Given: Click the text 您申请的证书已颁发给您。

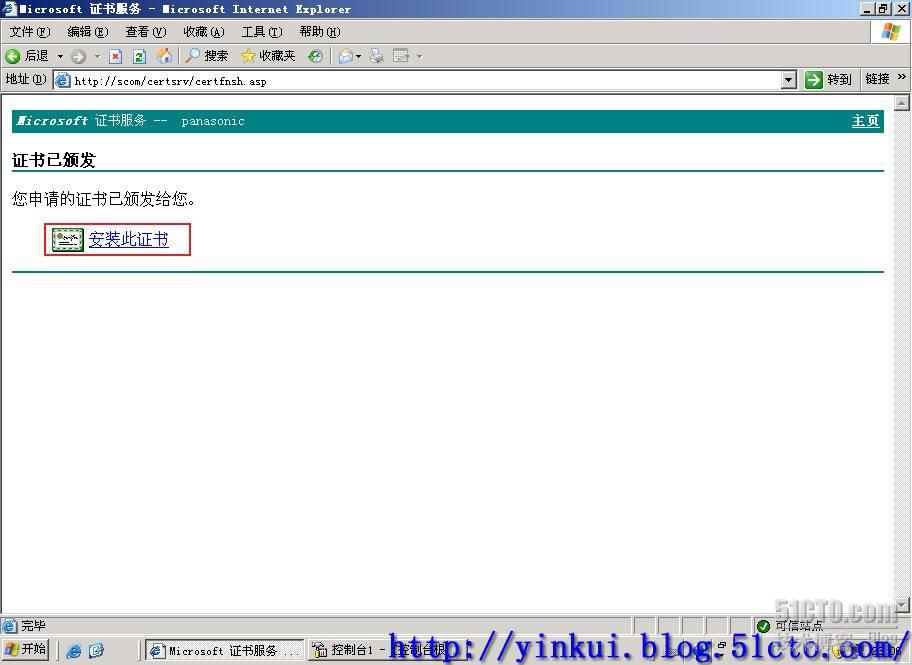Looking at the screenshot, I should point(104,199).
